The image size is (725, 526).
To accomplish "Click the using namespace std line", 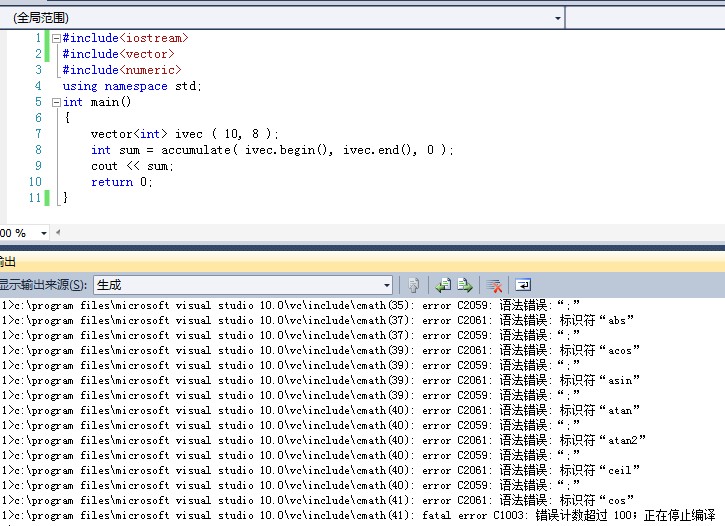I will [x=132, y=86].
